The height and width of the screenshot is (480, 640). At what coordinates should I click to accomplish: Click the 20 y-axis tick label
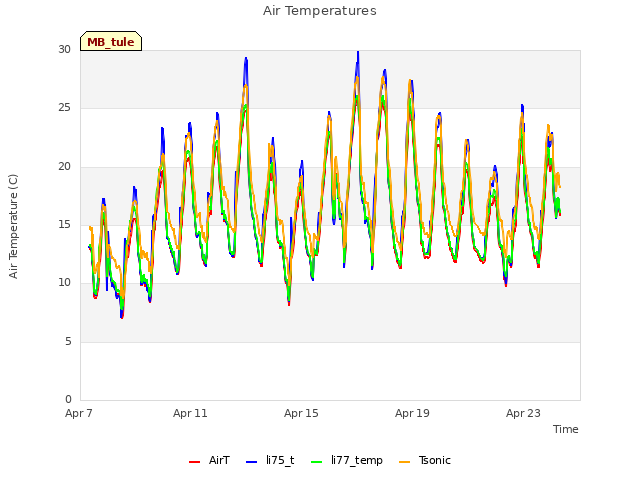click(x=64, y=166)
